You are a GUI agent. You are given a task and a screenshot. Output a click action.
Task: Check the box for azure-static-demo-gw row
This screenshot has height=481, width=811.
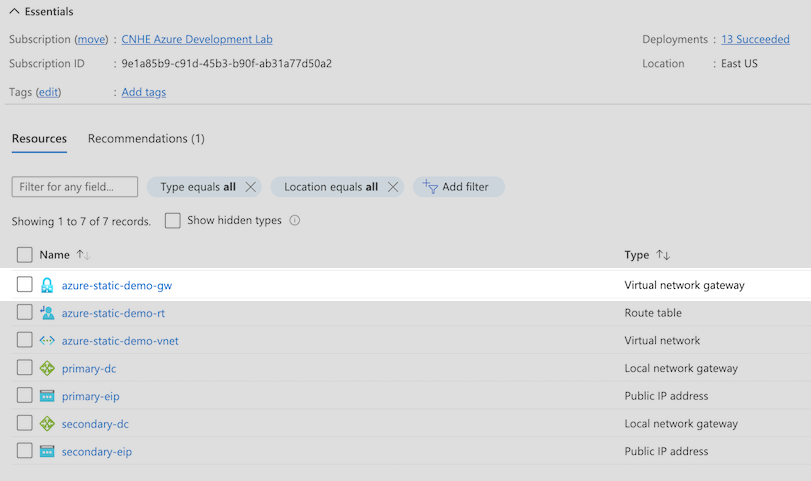pyautogui.click(x=24, y=284)
